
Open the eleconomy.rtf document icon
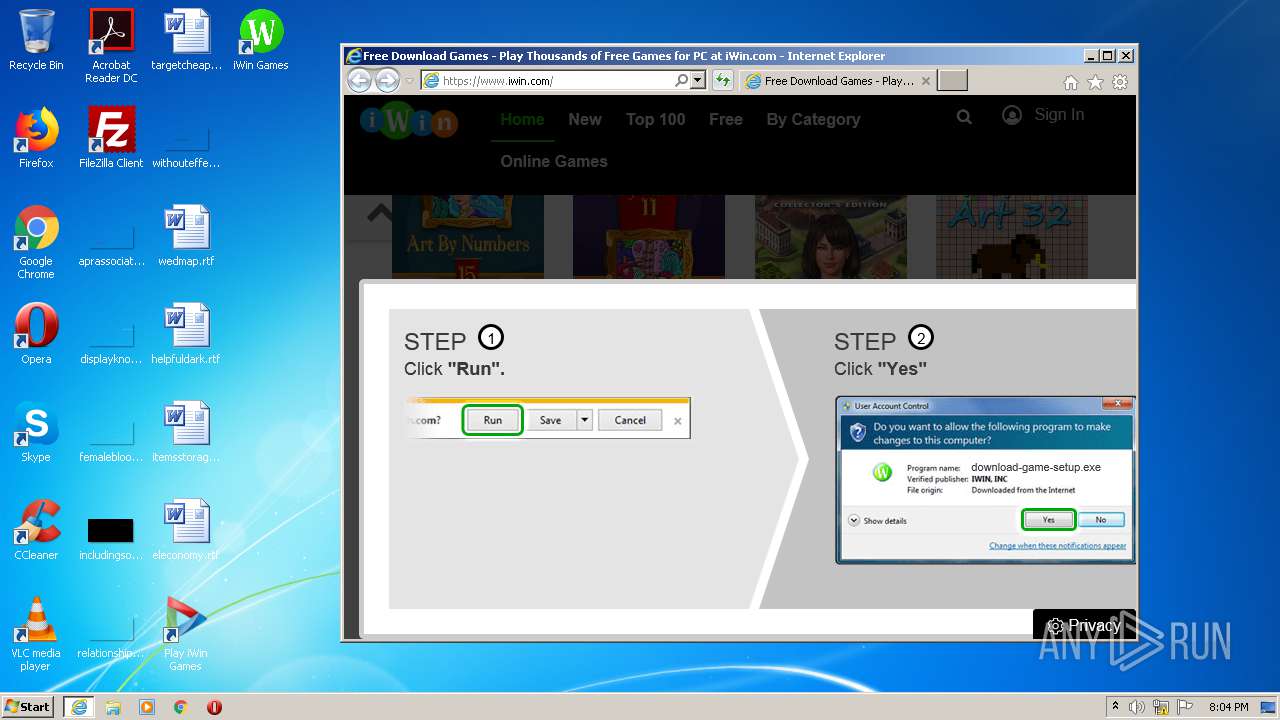tap(186, 530)
